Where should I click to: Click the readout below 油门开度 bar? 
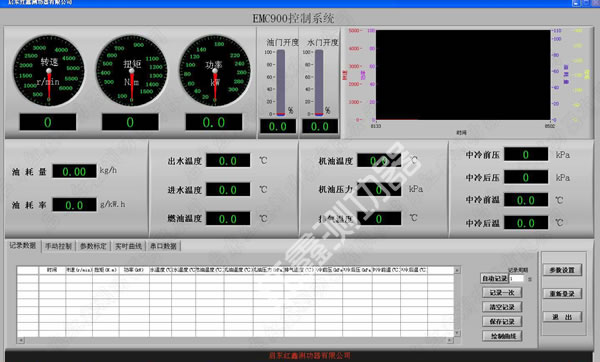tap(278, 126)
